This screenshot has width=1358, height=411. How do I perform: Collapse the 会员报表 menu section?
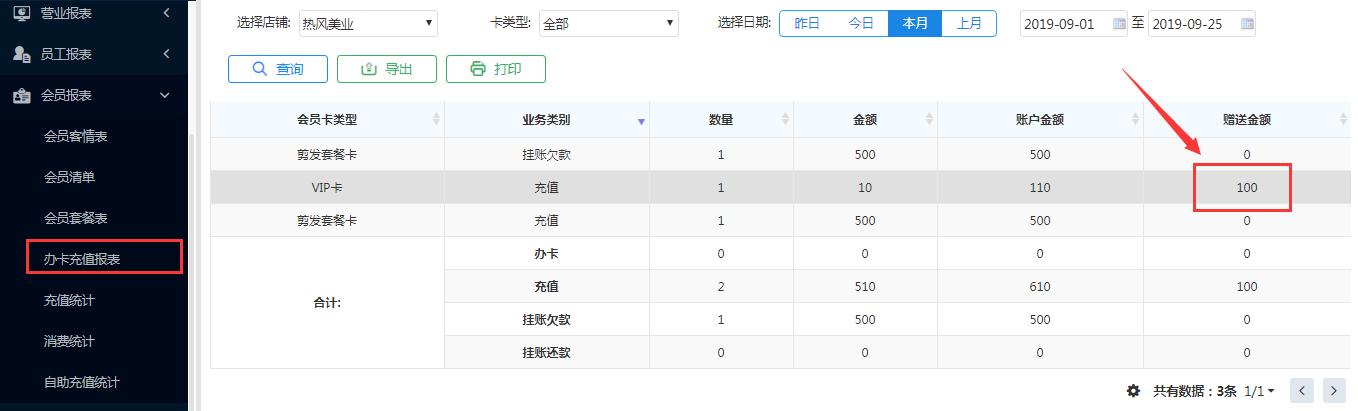(165, 95)
